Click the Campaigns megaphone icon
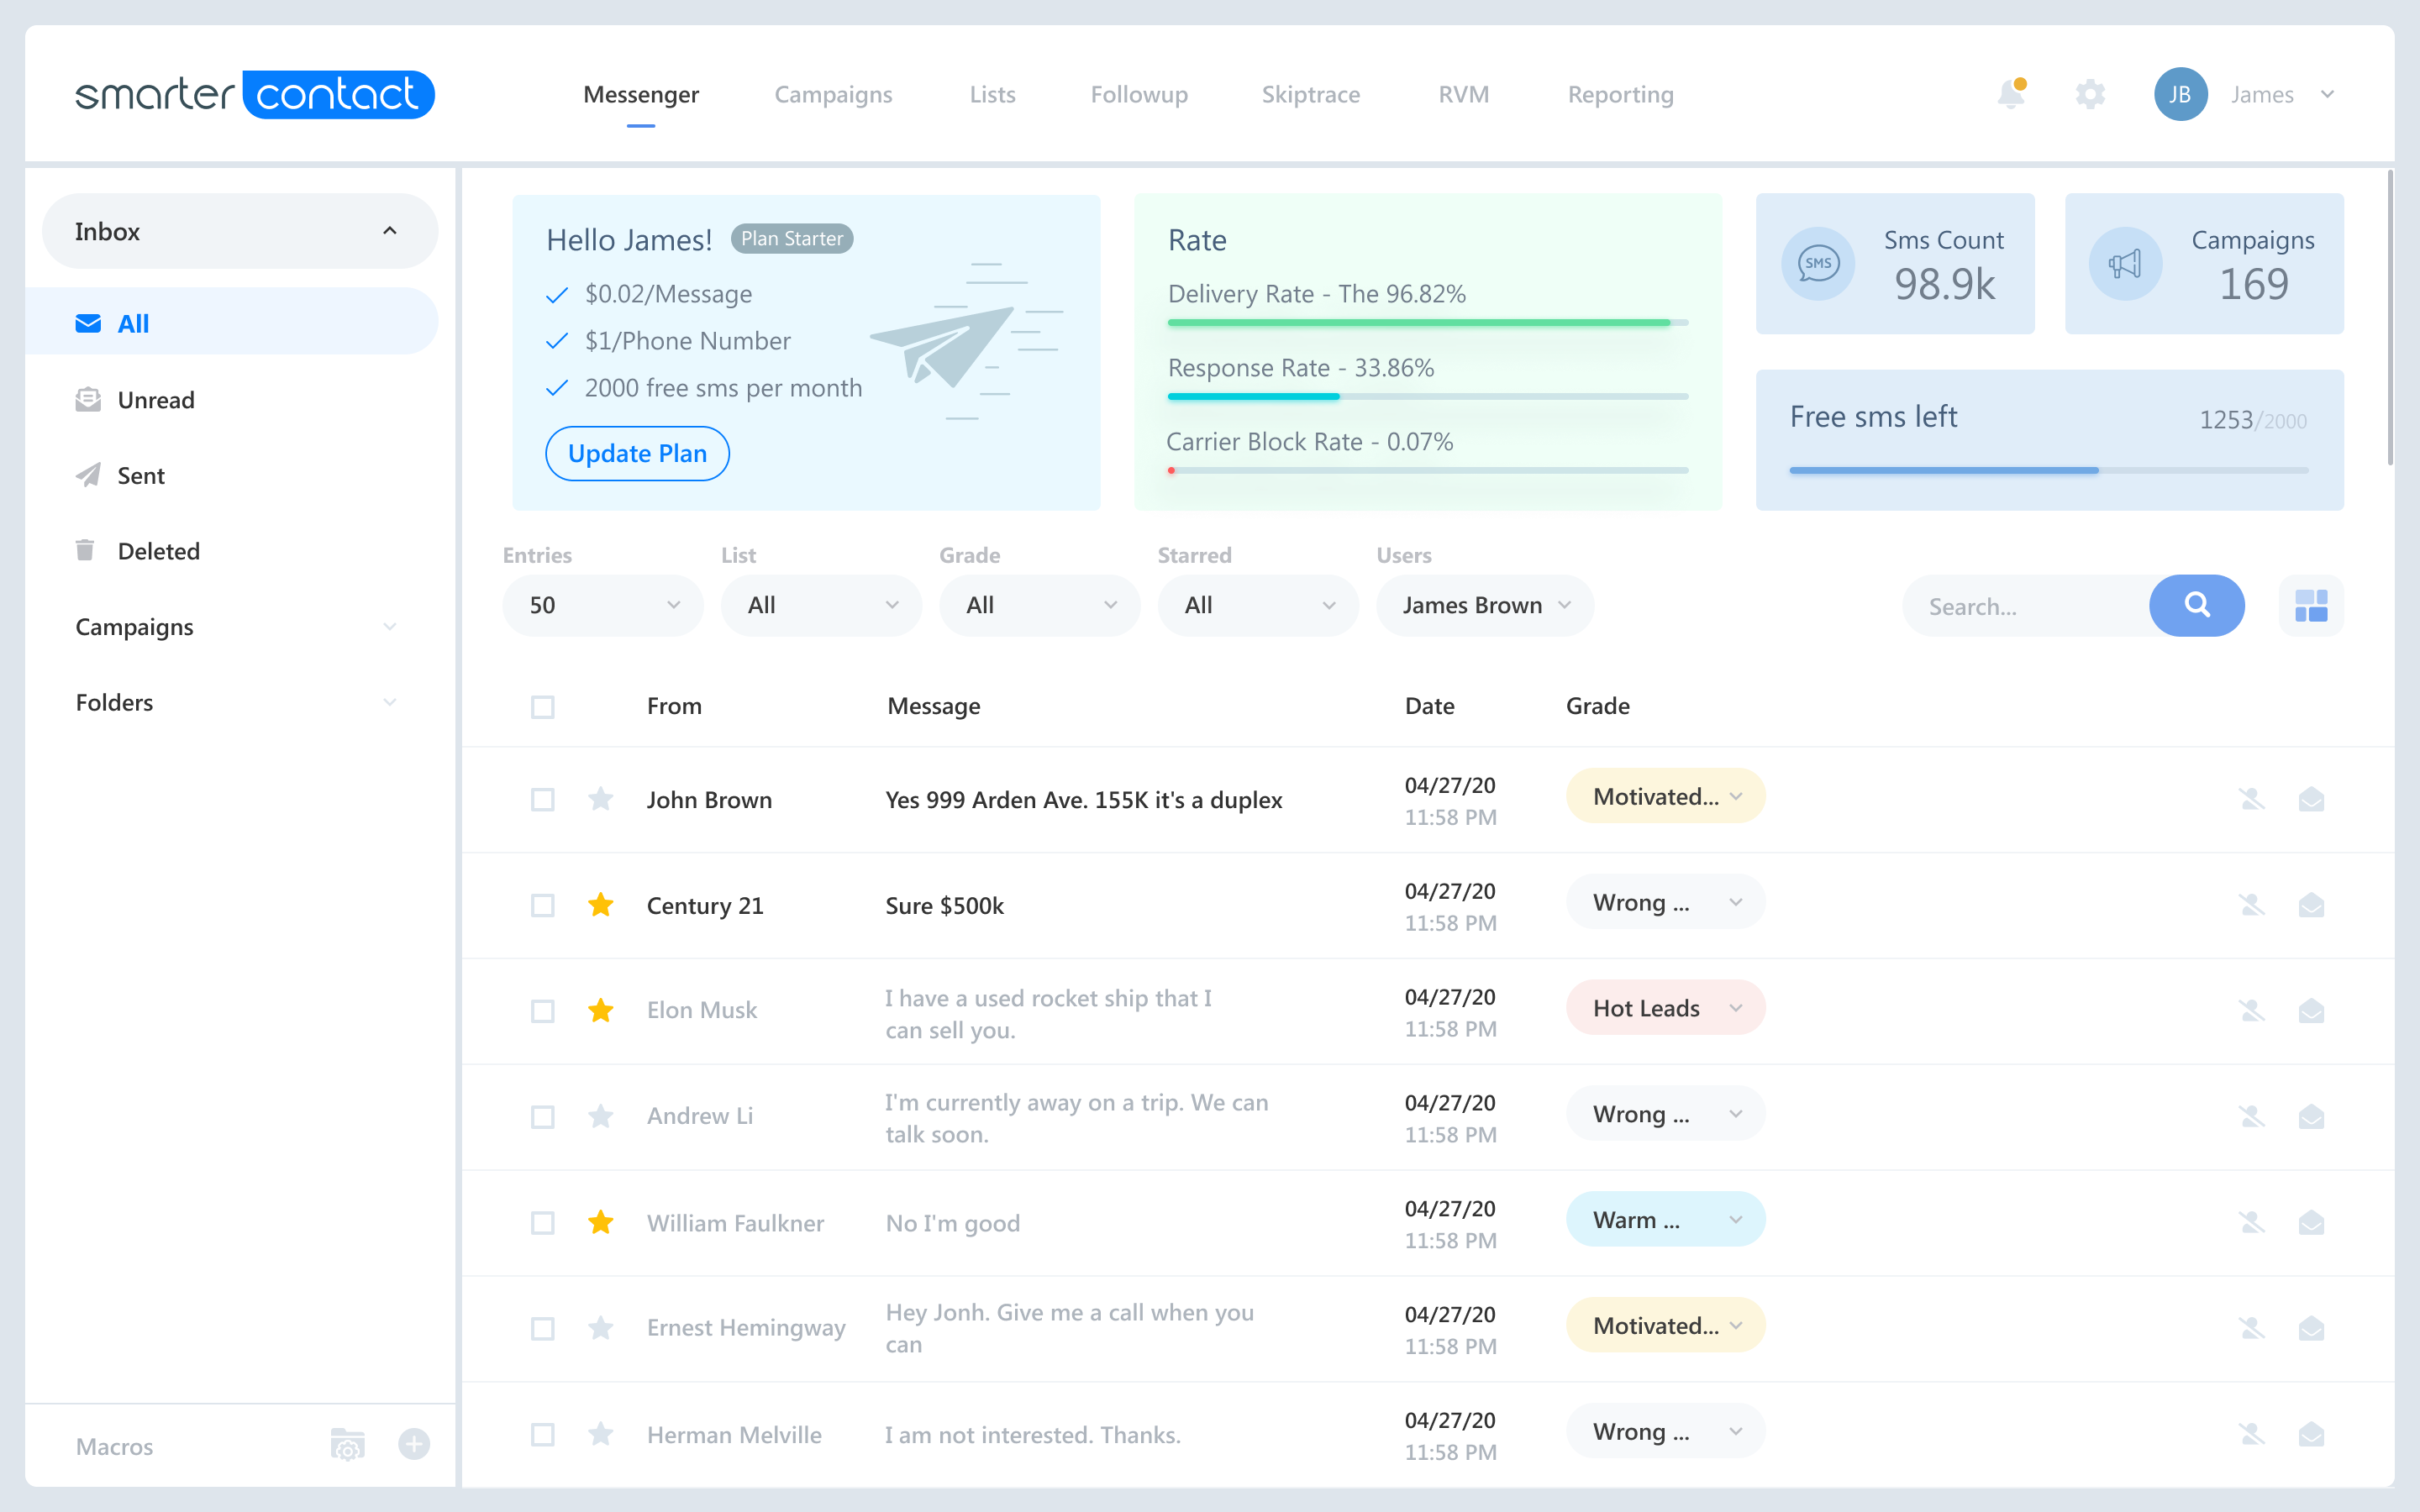The image size is (2420, 1512). coord(2125,264)
